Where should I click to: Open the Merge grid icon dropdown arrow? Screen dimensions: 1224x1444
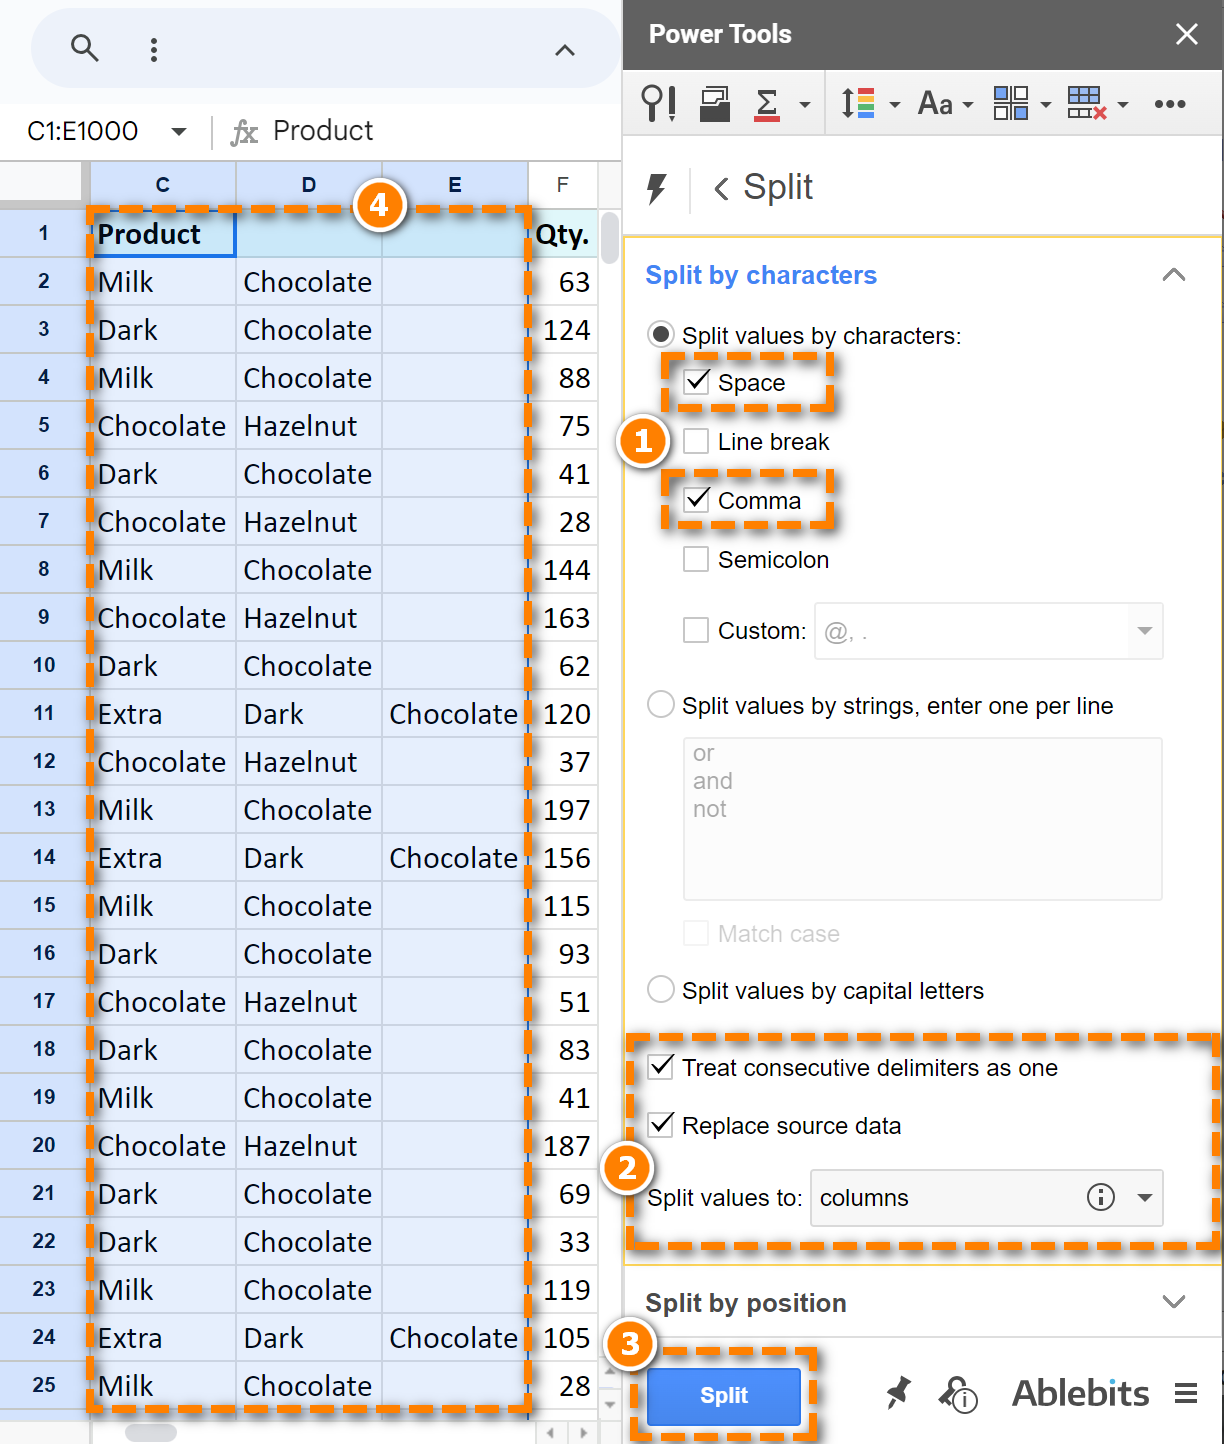pyautogui.click(x=1046, y=104)
